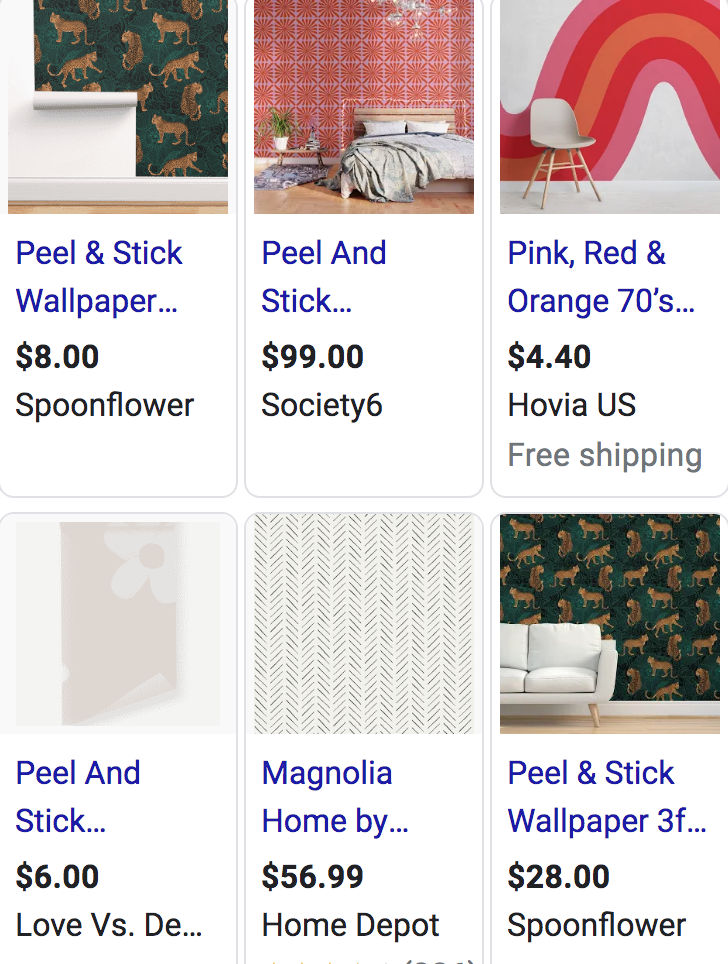Select the $4.40 Hovia US price

[549, 357]
